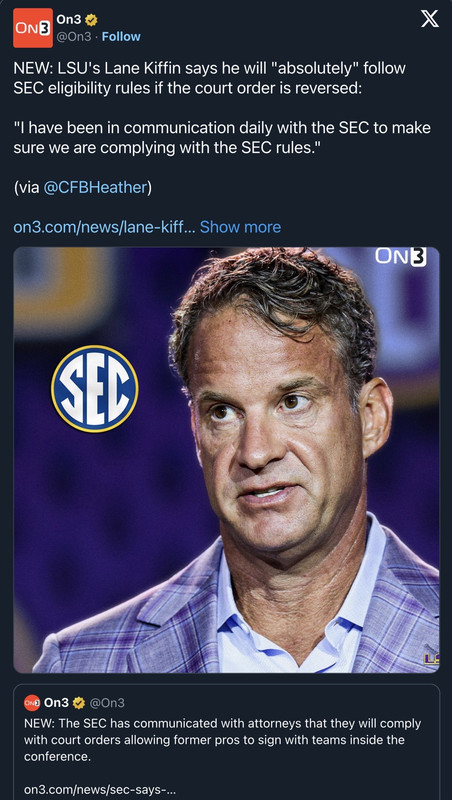Follow the On3 account
Image resolution: width=452 pixels, height=800 pixels.
point(121,37)
